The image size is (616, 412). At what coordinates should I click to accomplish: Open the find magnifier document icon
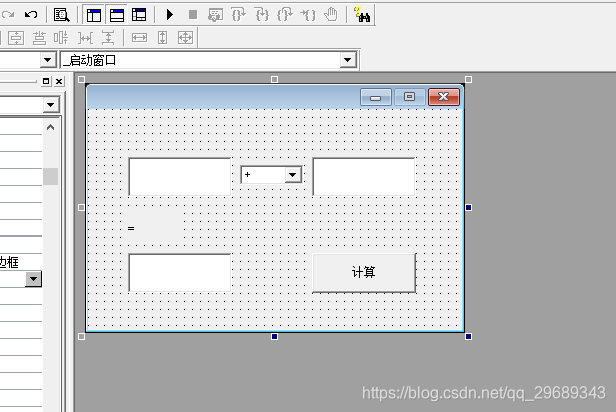tap(61, 15)
